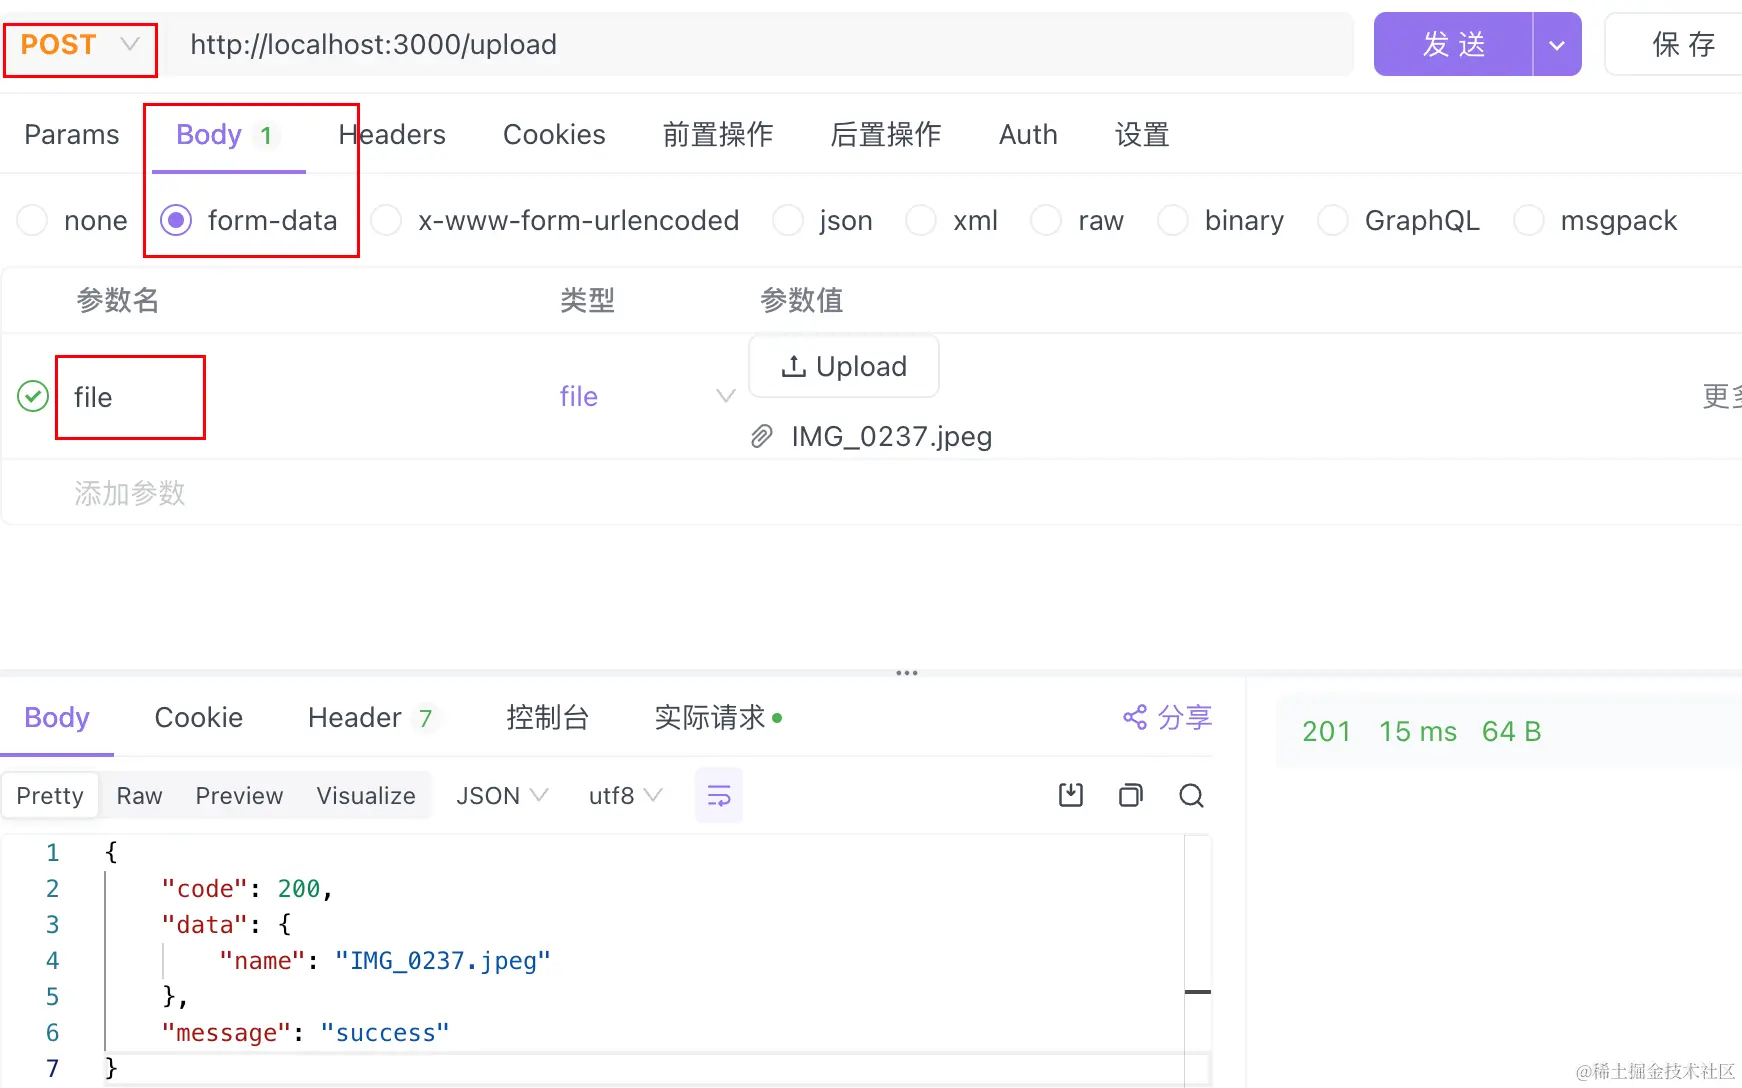Select the Pretty view mode
This screenshot has width=1742, height=1088.
(50, 795)
